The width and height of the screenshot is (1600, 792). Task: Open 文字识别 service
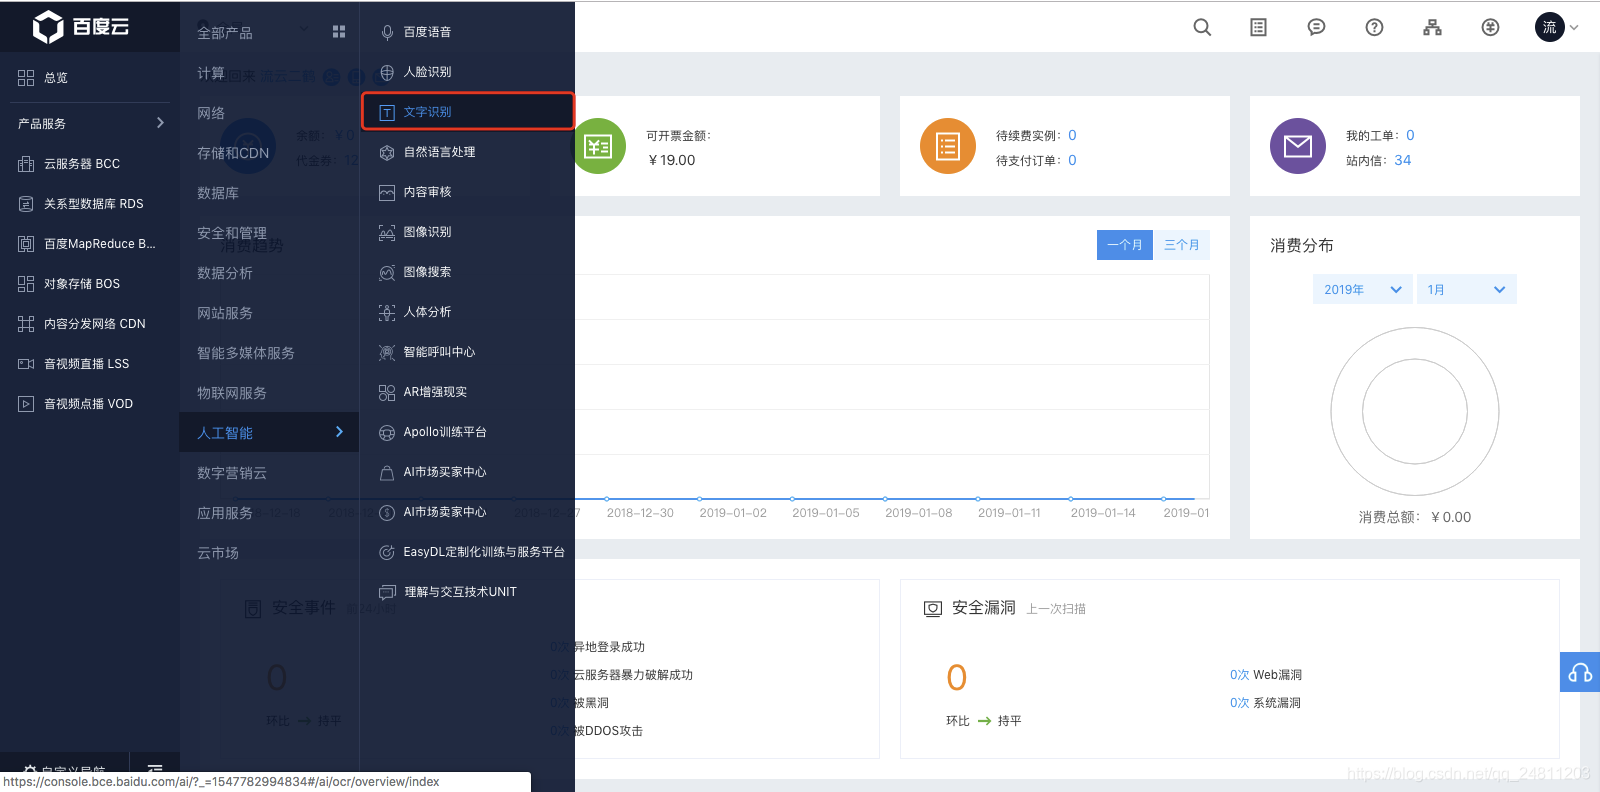click(467, 112)
